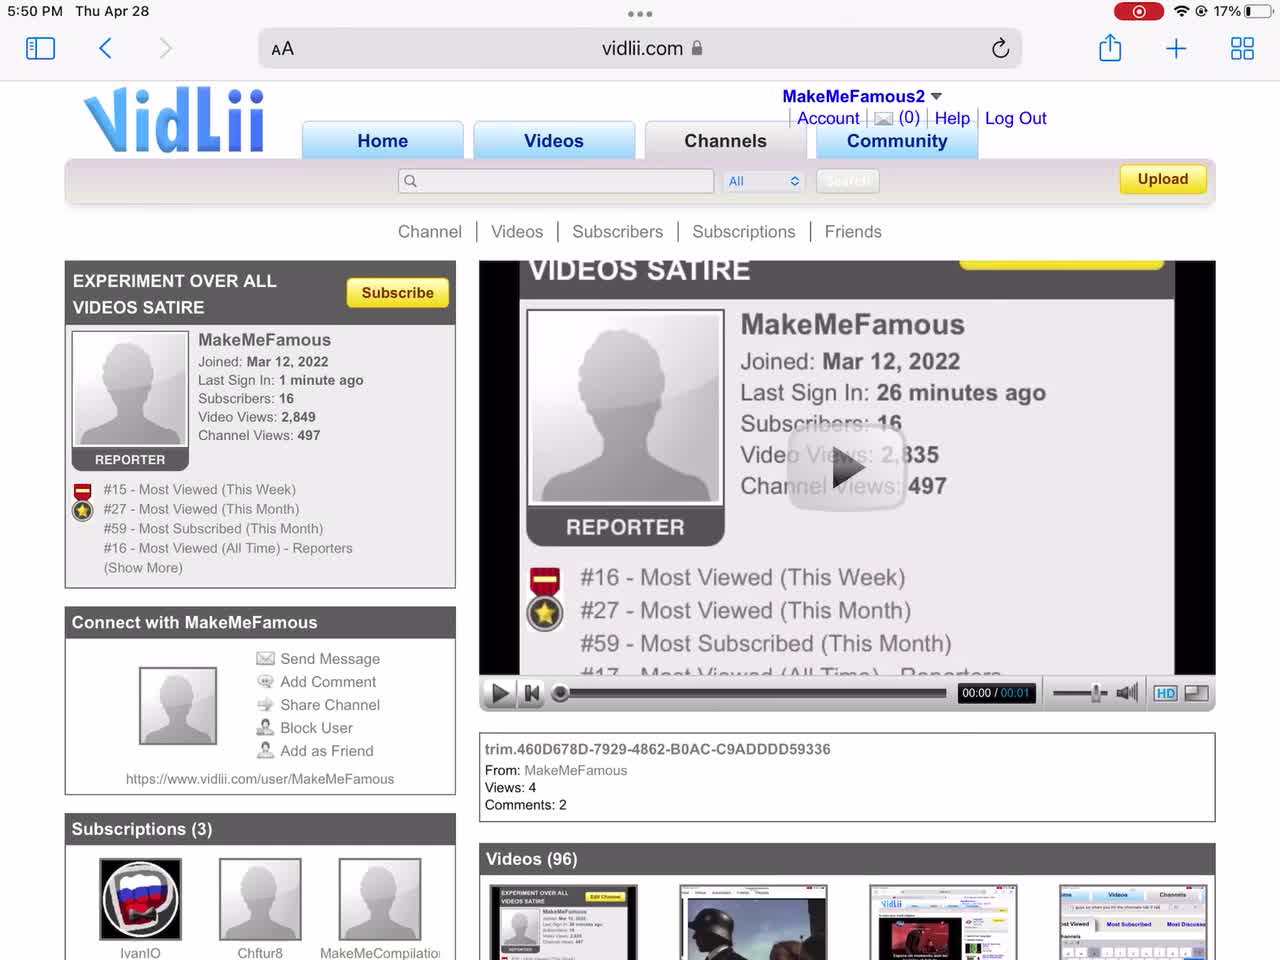
Task: Switch to the Home tab
Action: click(383, 141)
